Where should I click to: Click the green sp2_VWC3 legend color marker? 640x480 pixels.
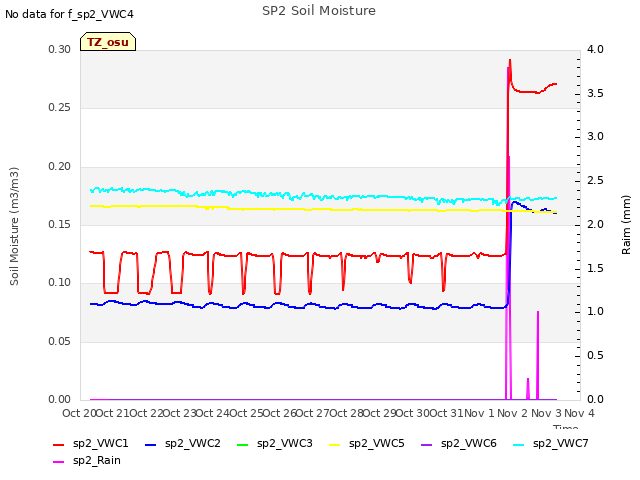pyautogui.click(x=243, y=444)
